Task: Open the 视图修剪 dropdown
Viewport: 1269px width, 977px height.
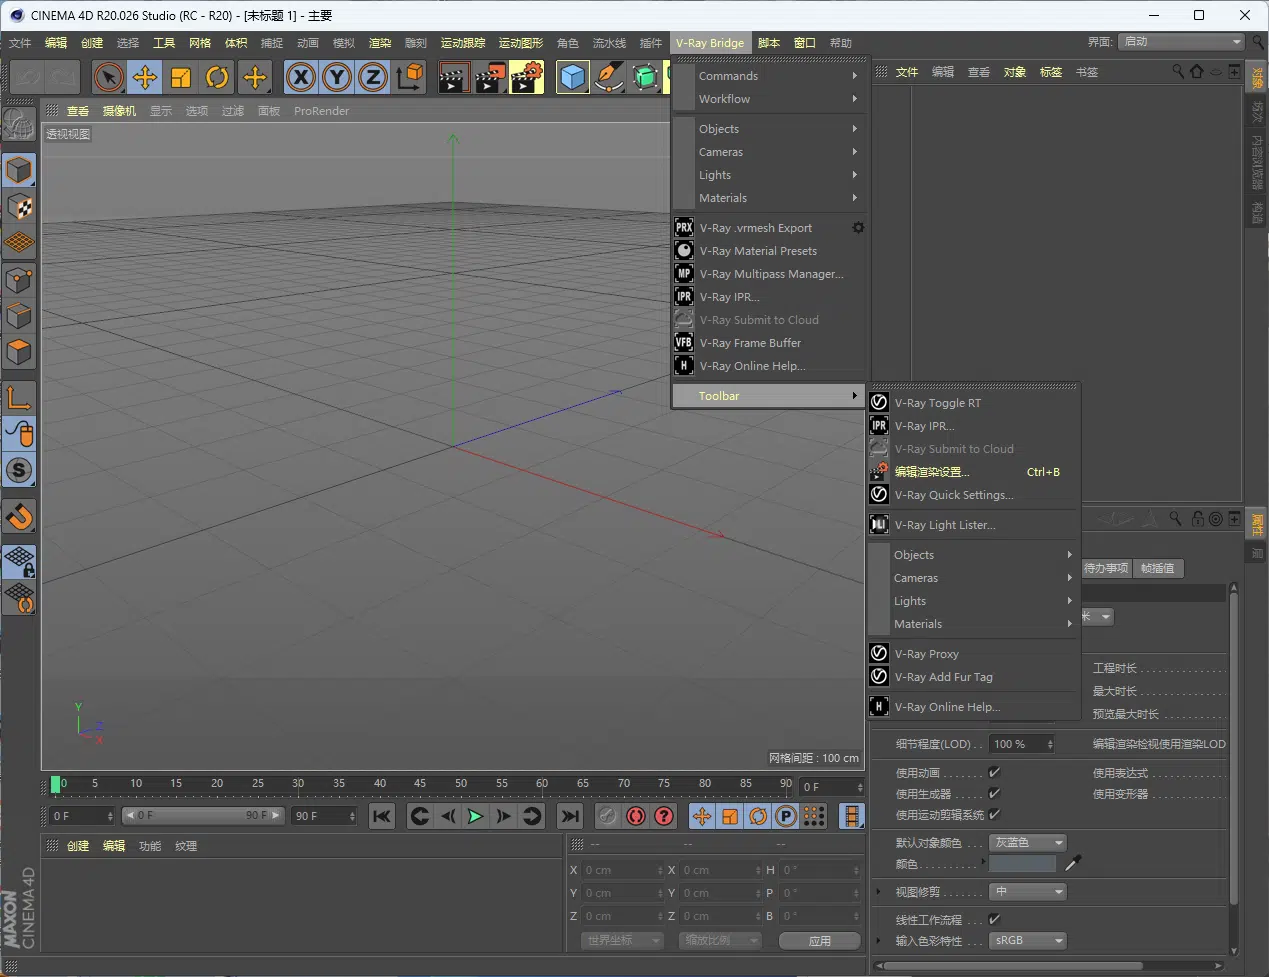Action: [x=1028, y=892]
